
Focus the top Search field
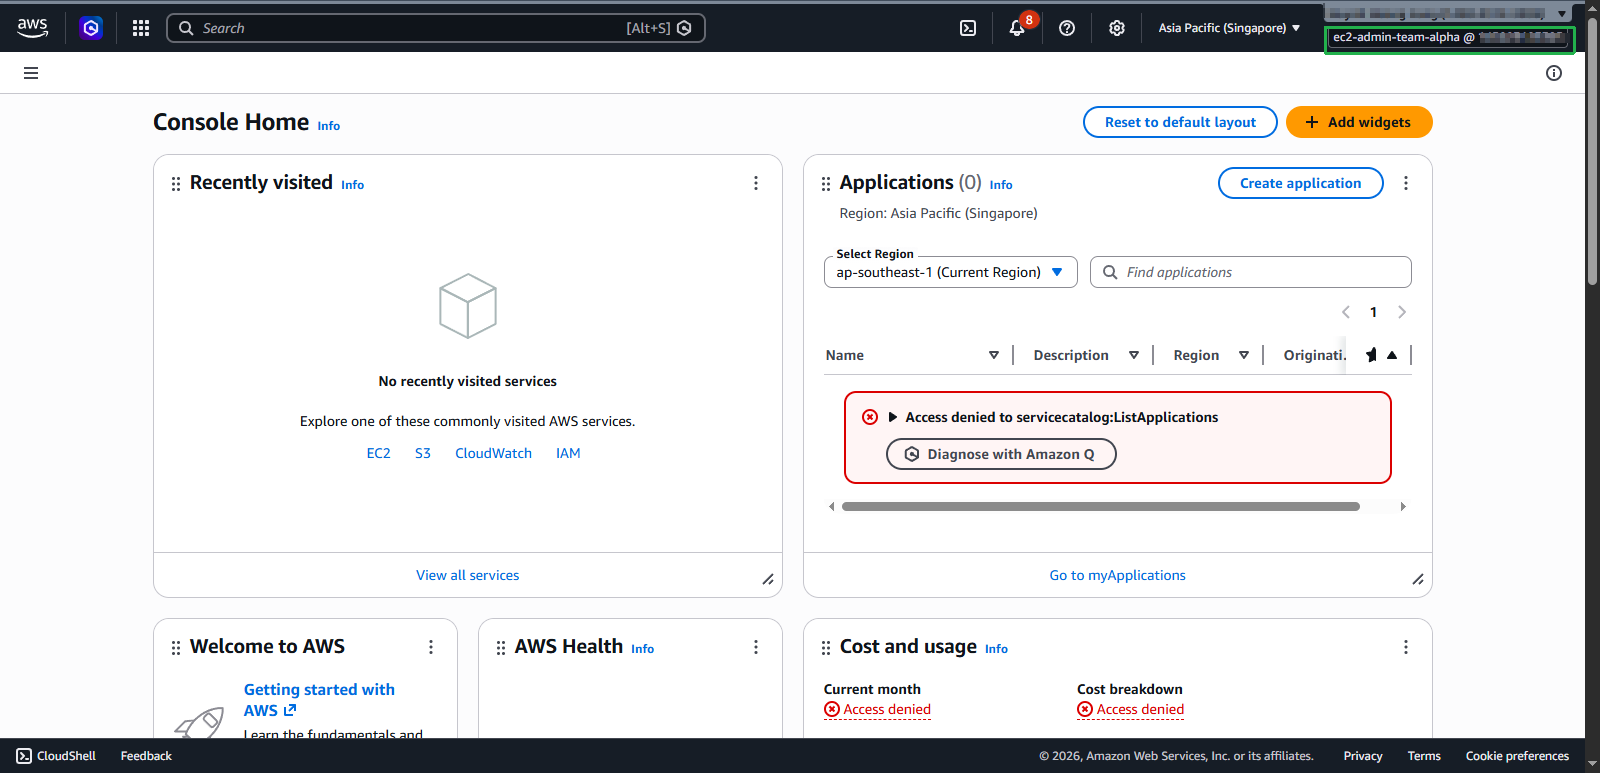(436, 28)
